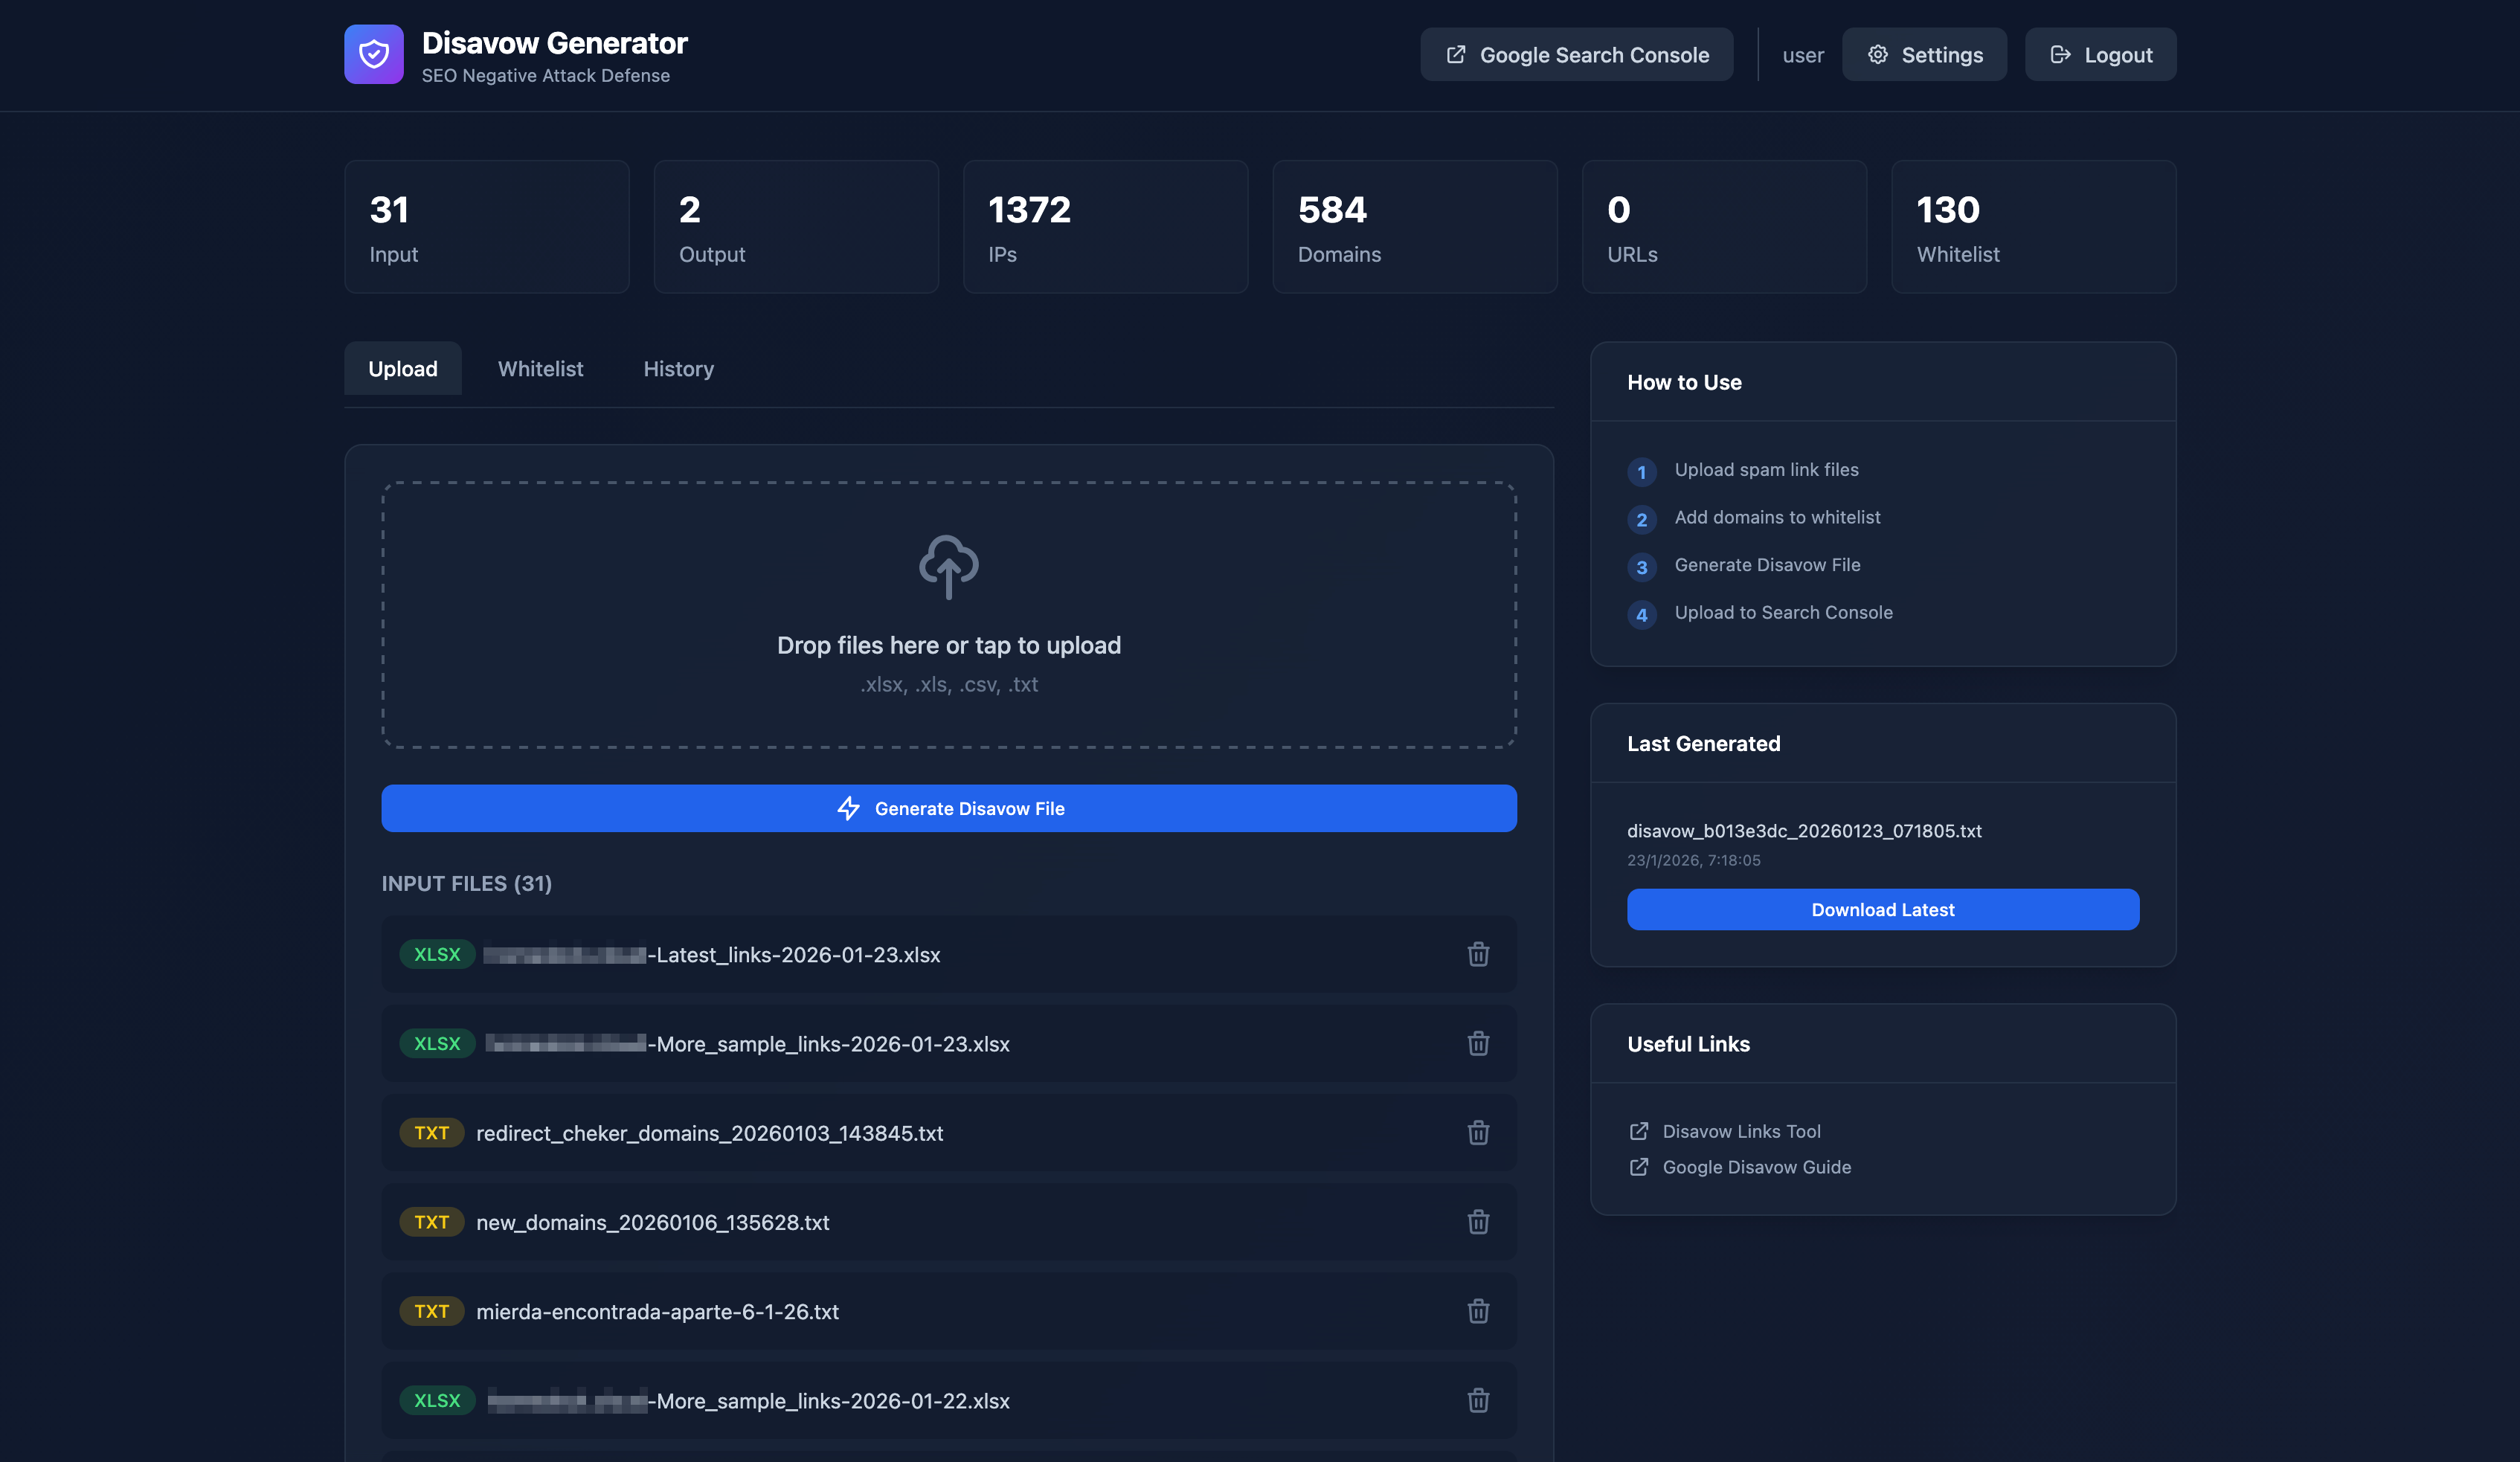This screenshot has width=2520, height=1462.
Task: Open the History tab
Action: pos(678,369)
